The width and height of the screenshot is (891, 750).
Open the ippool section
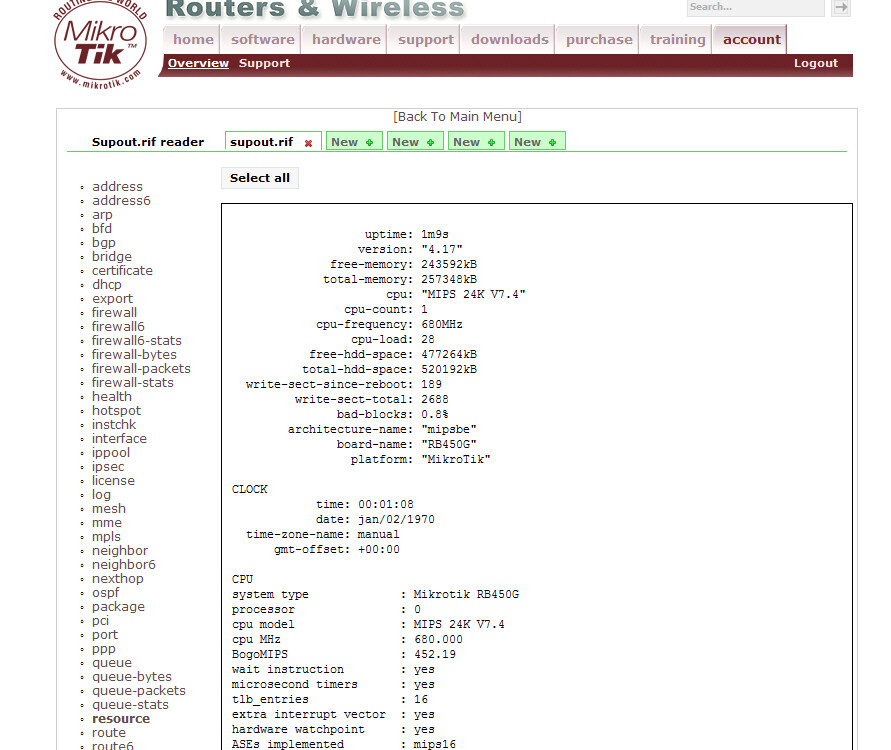111,453
